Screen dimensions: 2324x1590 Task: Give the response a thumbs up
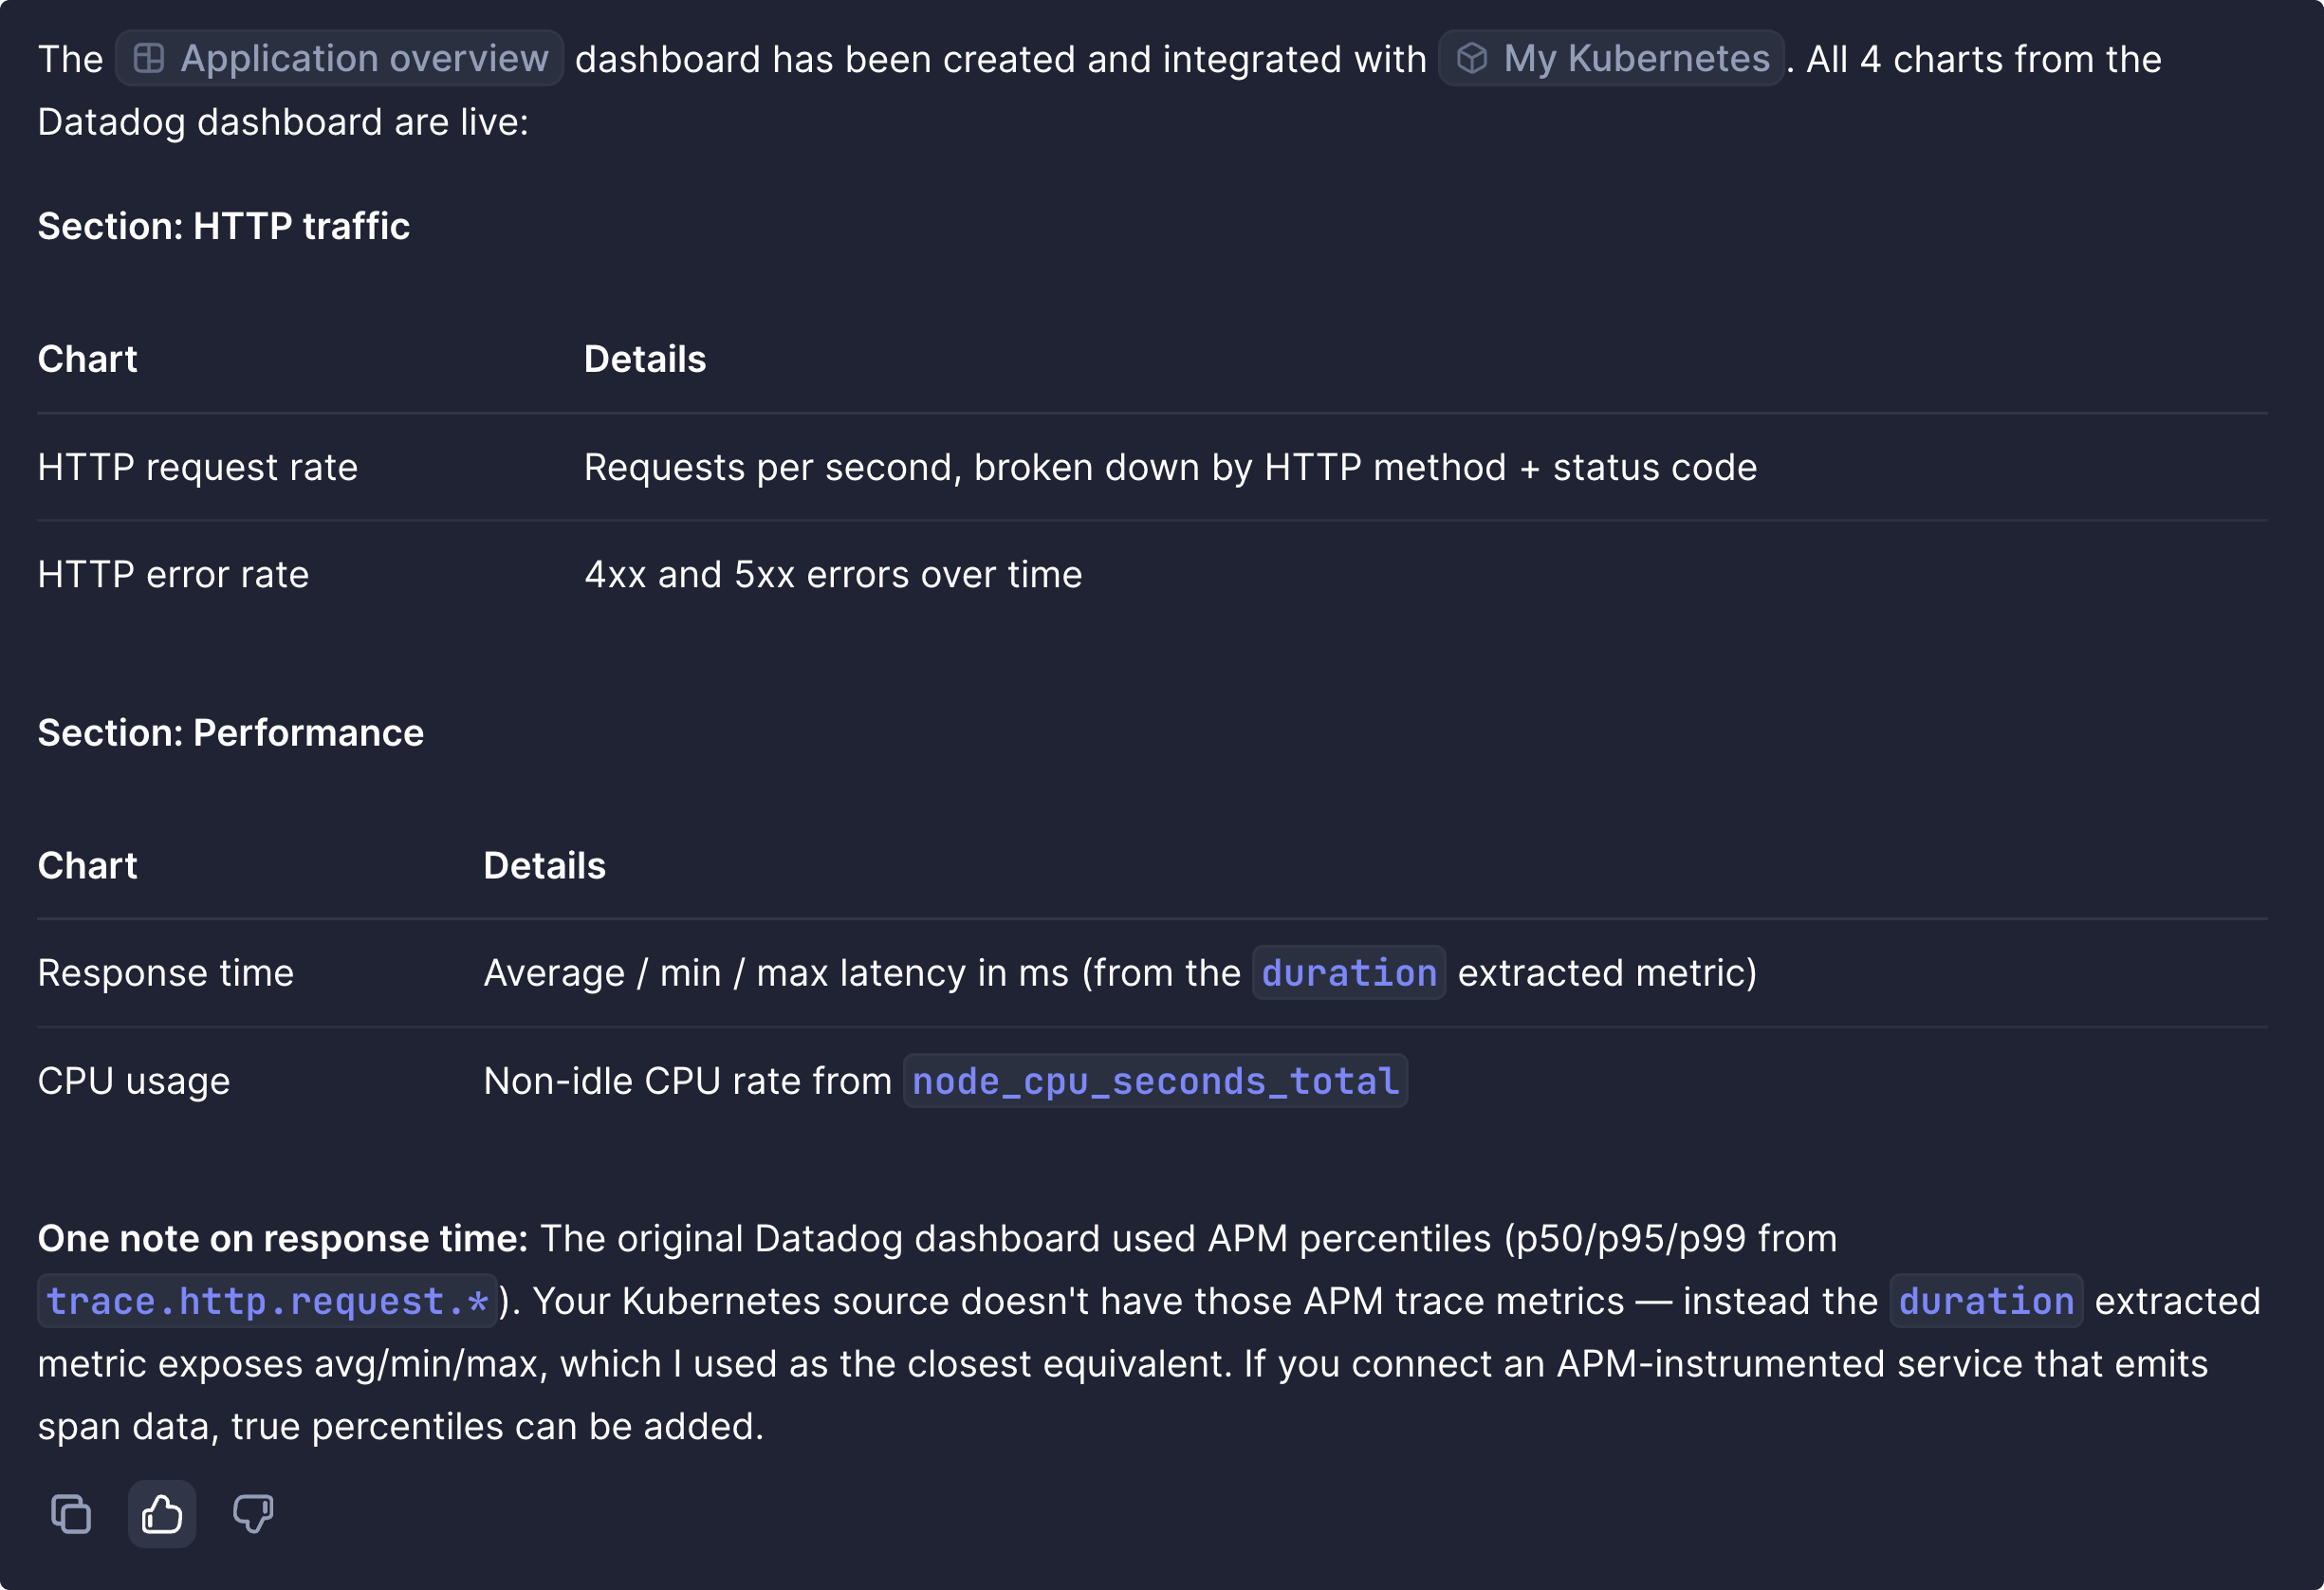(162, 1513)
